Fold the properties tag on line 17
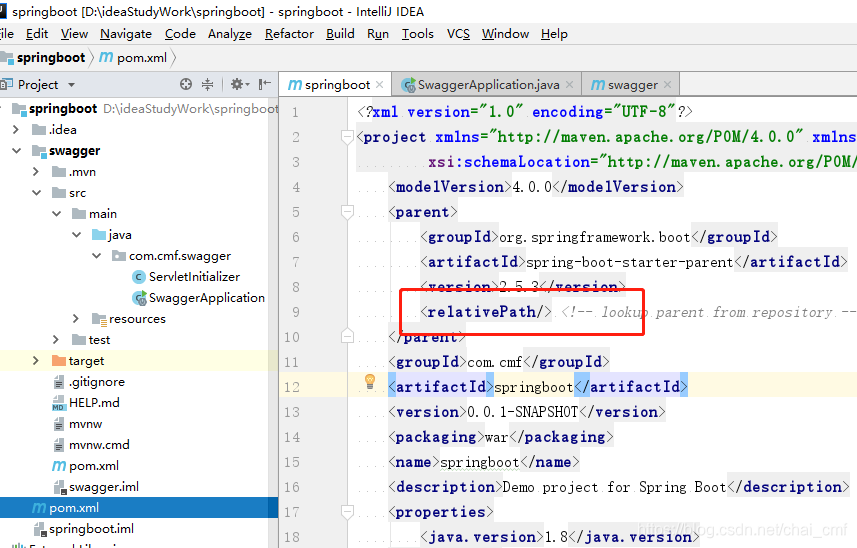 coord(347,512)
